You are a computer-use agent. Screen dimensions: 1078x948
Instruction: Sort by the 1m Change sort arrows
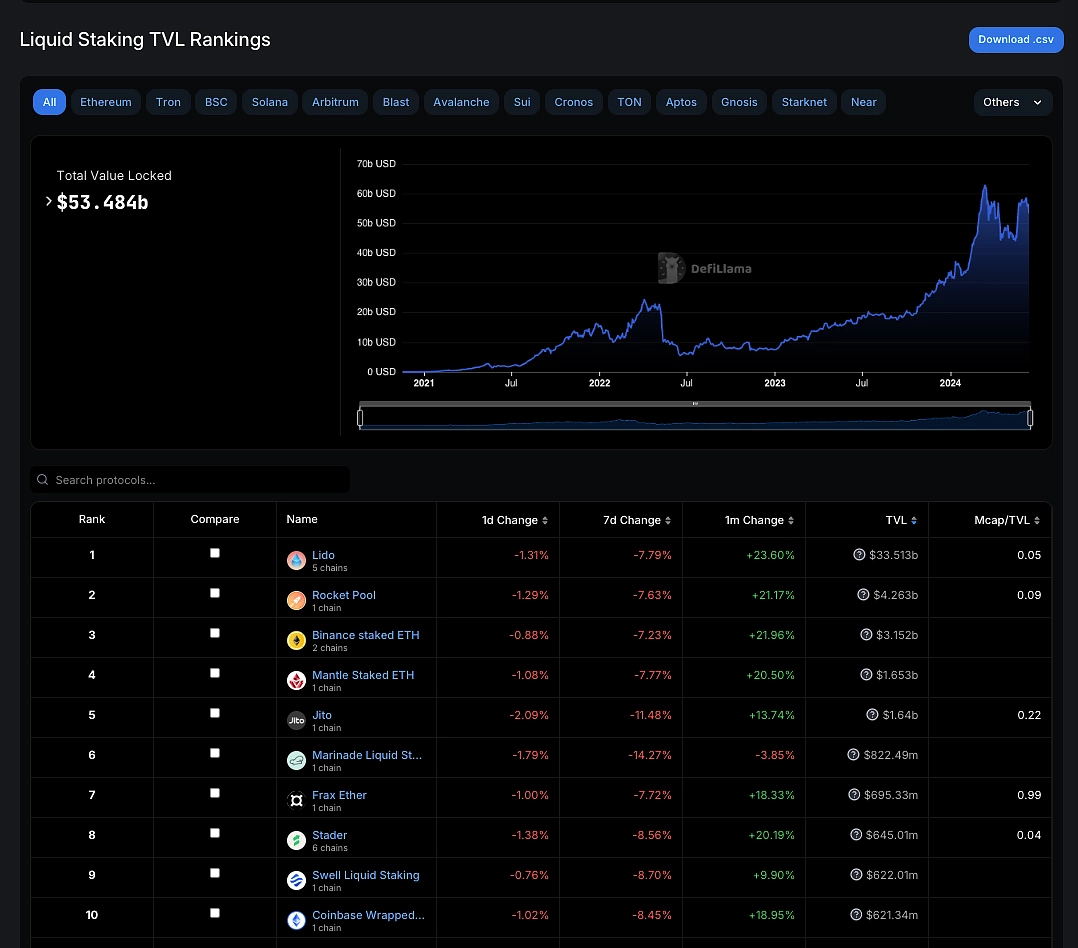[x=791, y=520]
